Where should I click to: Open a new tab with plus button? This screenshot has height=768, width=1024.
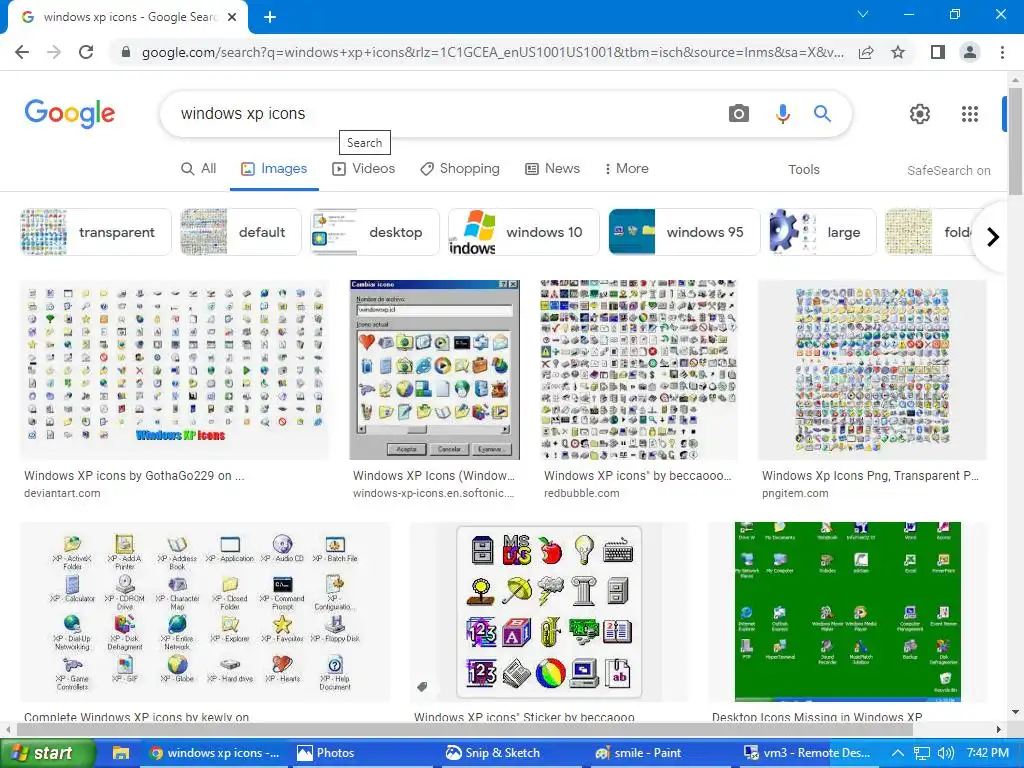pyautogui.click(x=270, y=18)
